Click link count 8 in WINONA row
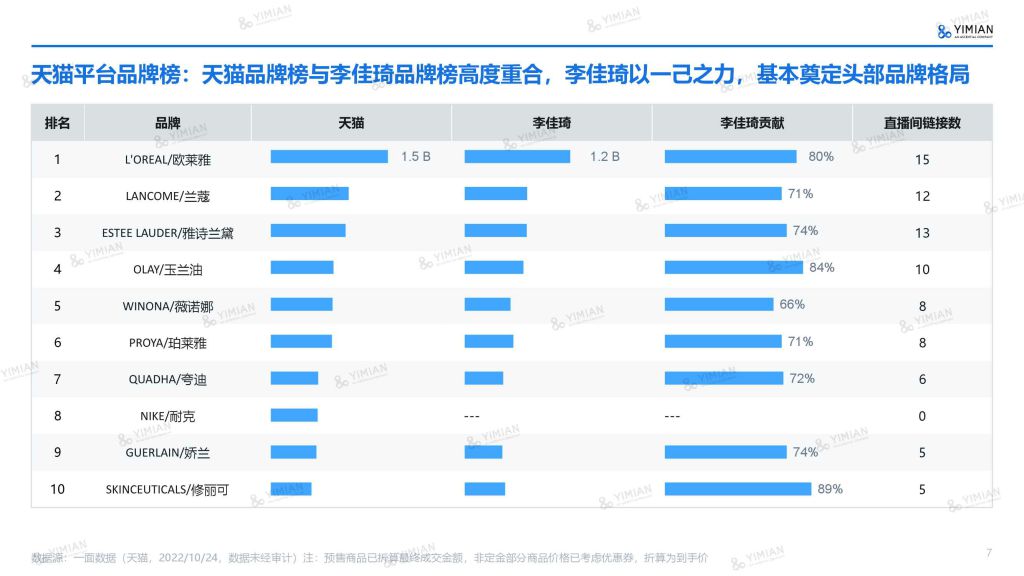This screenshot has width=1024, height=576. tap(922, 306)
